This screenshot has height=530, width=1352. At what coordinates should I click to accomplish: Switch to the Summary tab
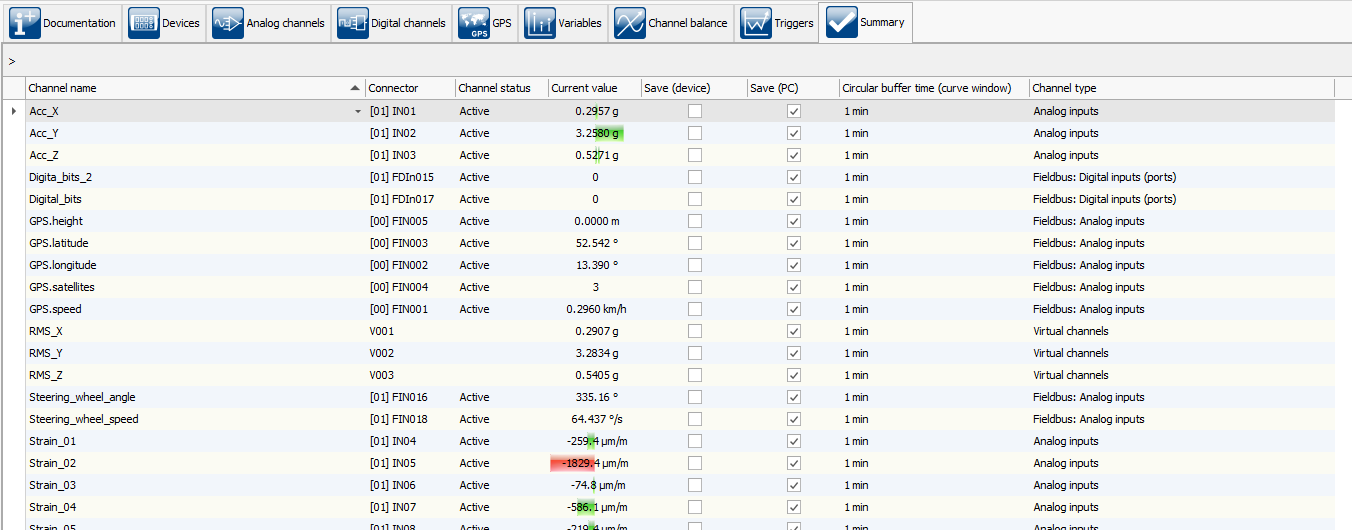click(866, 22)
